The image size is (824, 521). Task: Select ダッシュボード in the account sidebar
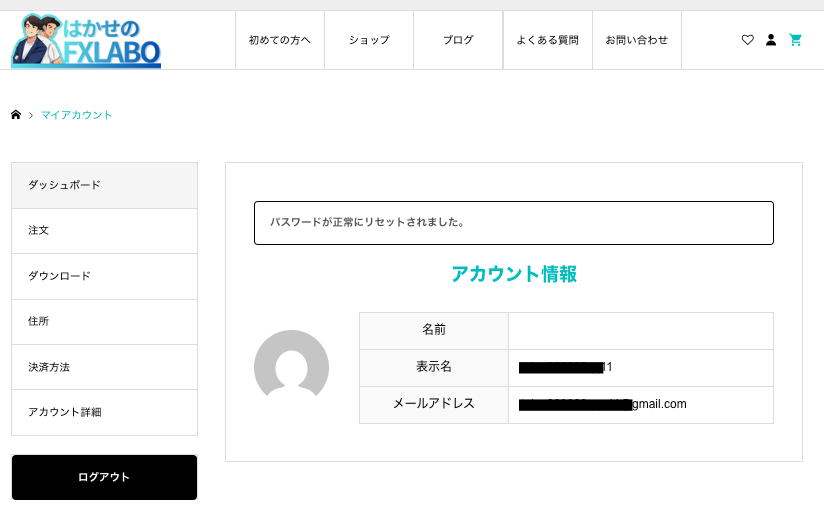pyautogui.click(x=104, y=185)
